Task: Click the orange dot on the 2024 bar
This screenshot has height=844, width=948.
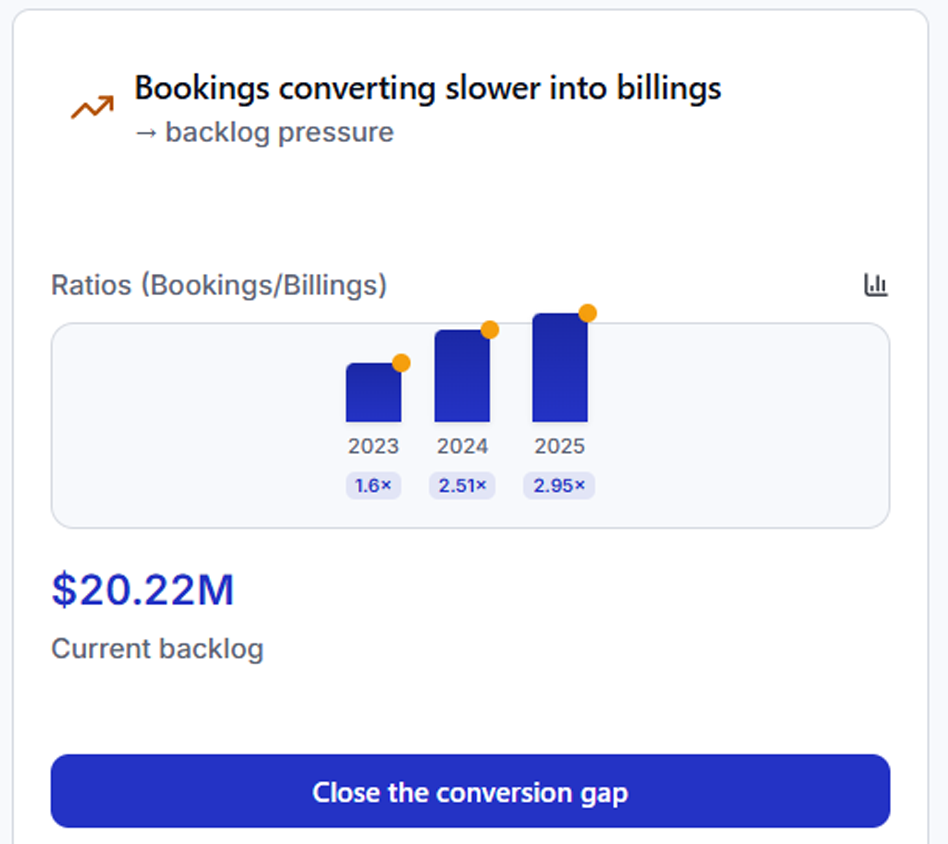Action: pyautogui.click(x=490, y=330)
